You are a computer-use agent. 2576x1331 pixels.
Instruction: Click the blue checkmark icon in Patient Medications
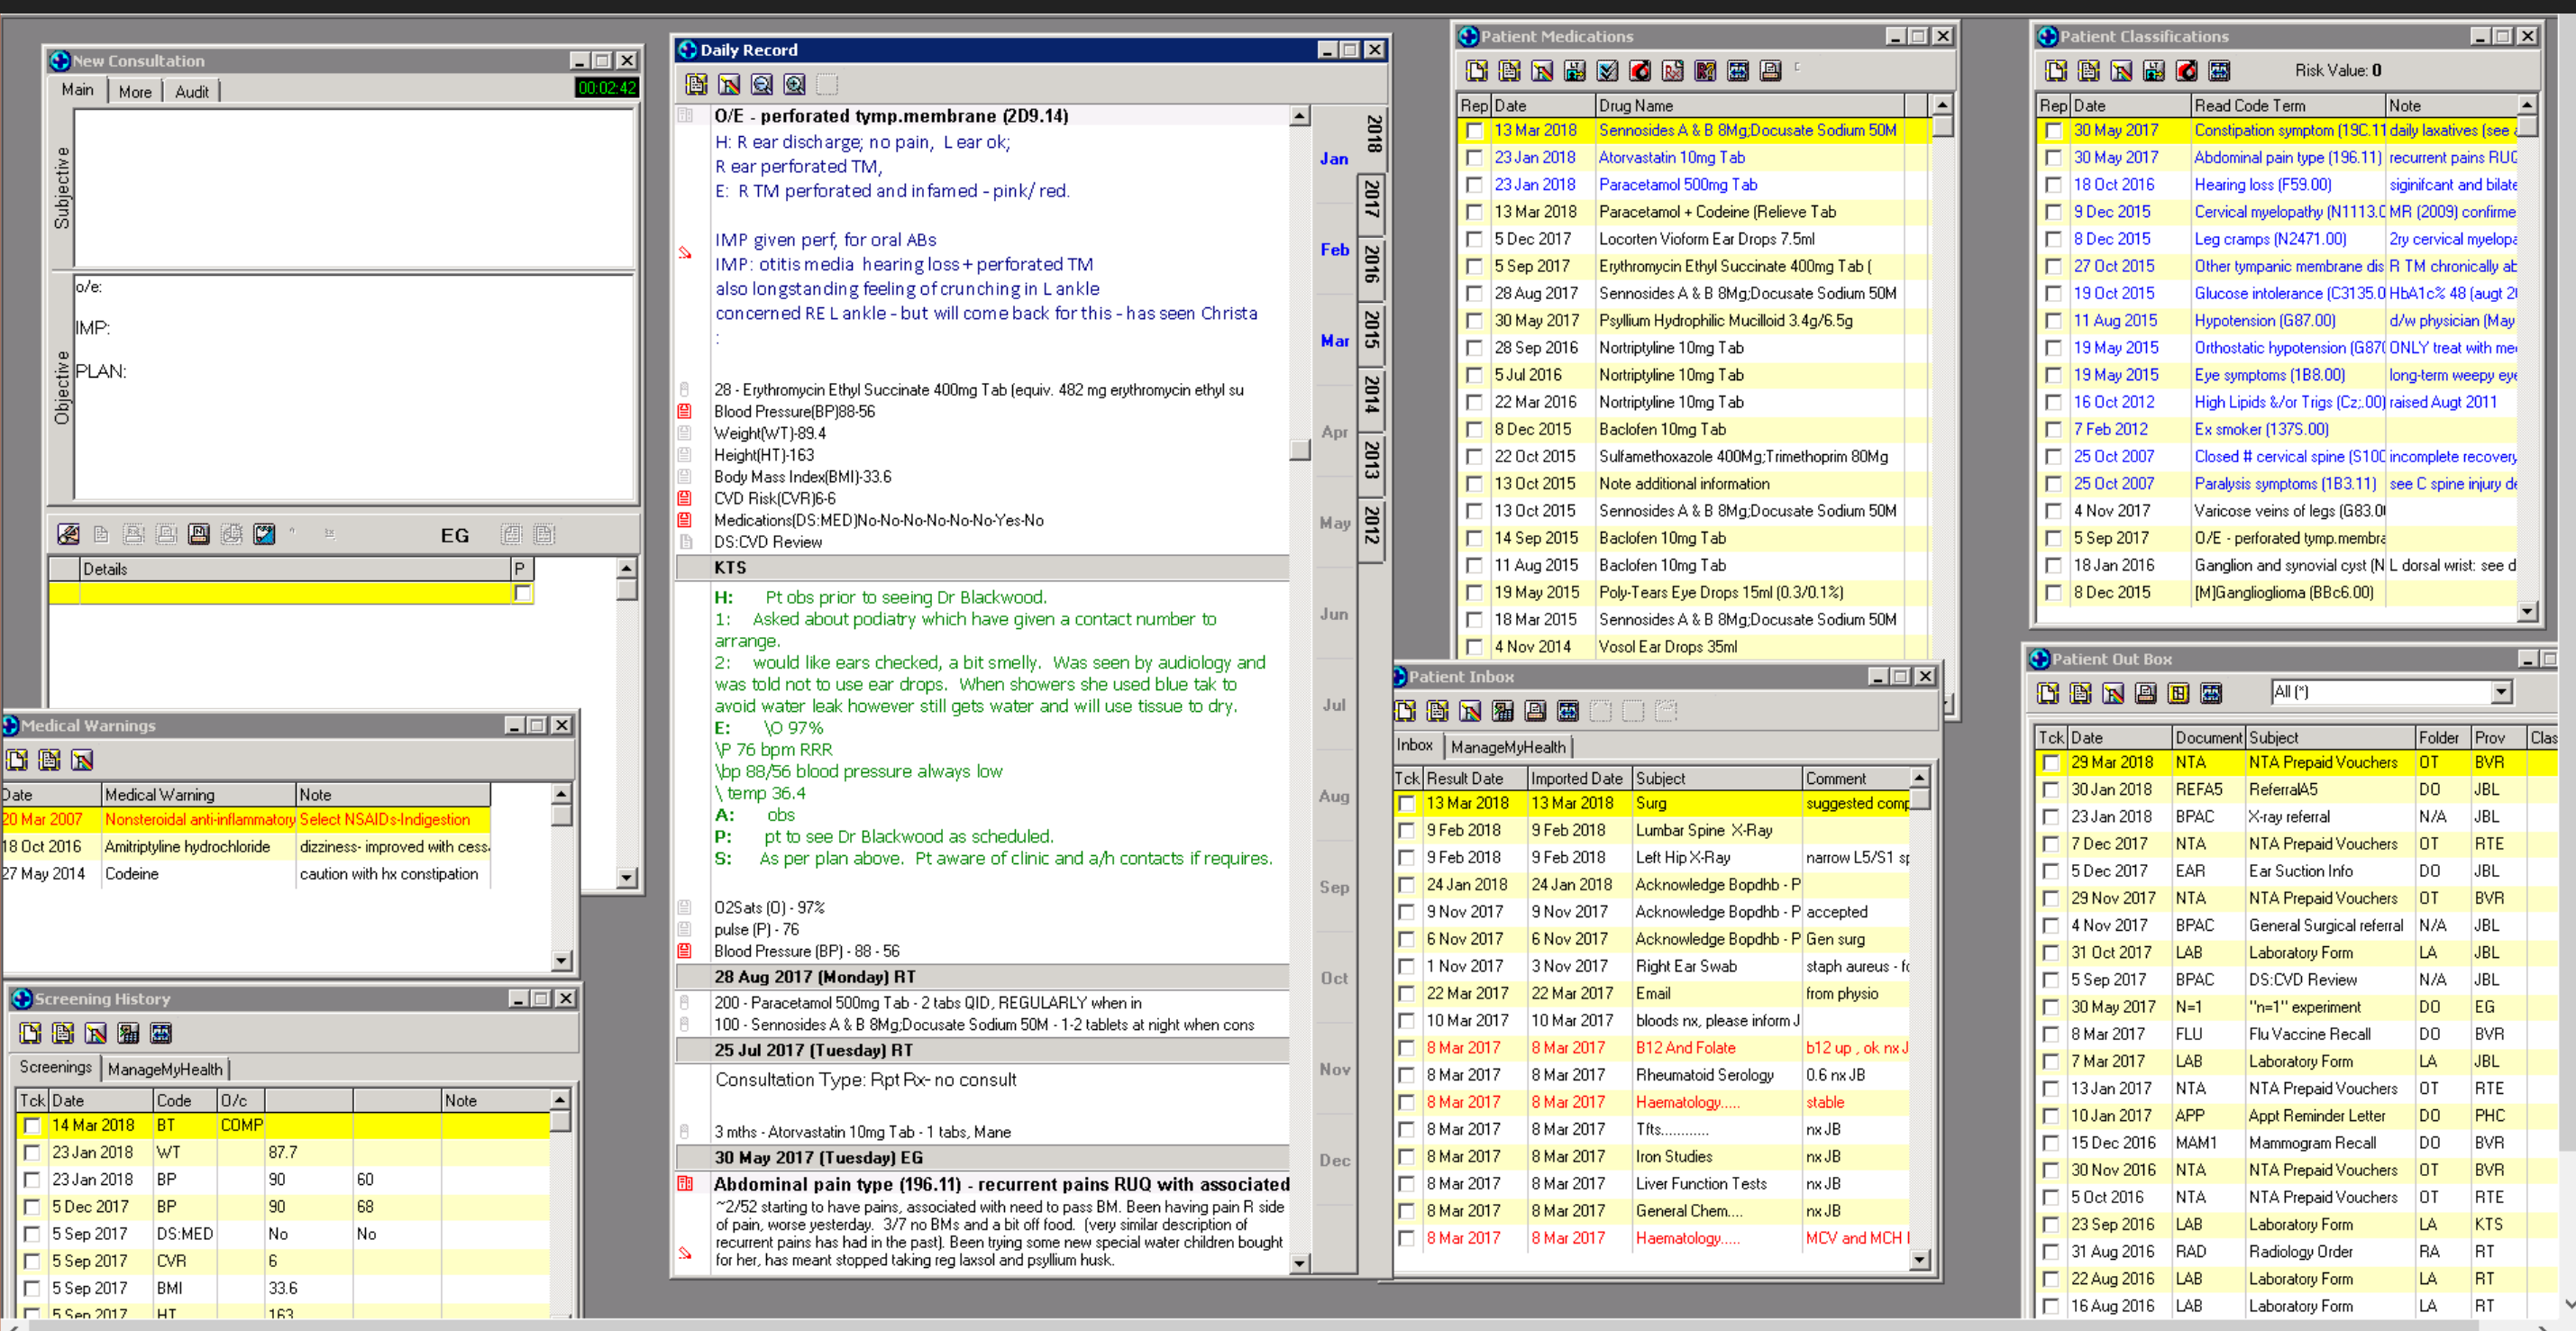point(1607,71)
